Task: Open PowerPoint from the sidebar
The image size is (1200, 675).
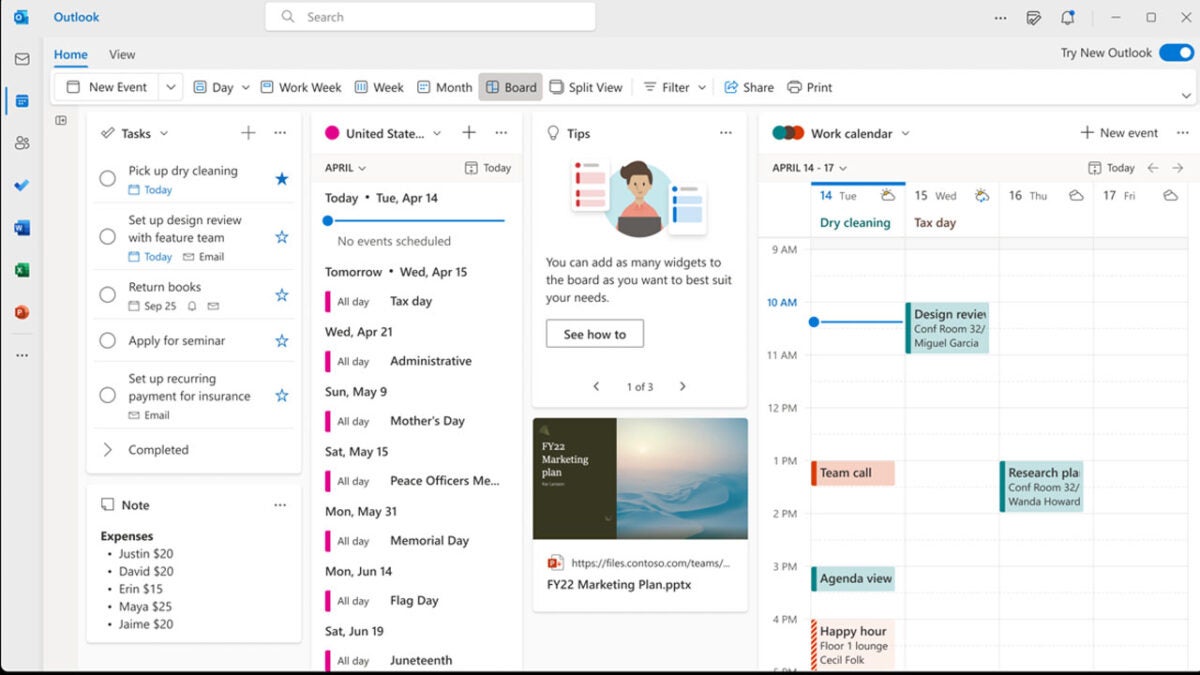Action: (22, 312)
